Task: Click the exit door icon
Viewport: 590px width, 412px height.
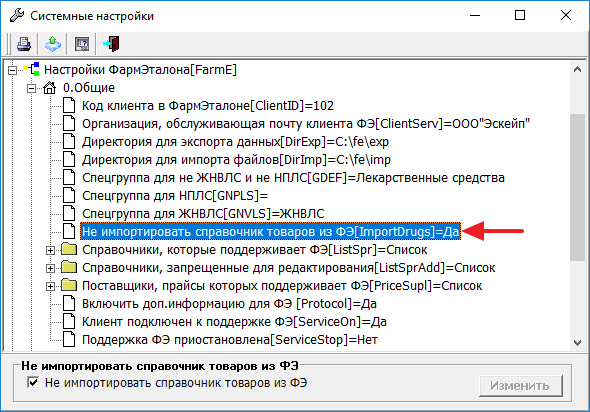Action: [111, 44]
